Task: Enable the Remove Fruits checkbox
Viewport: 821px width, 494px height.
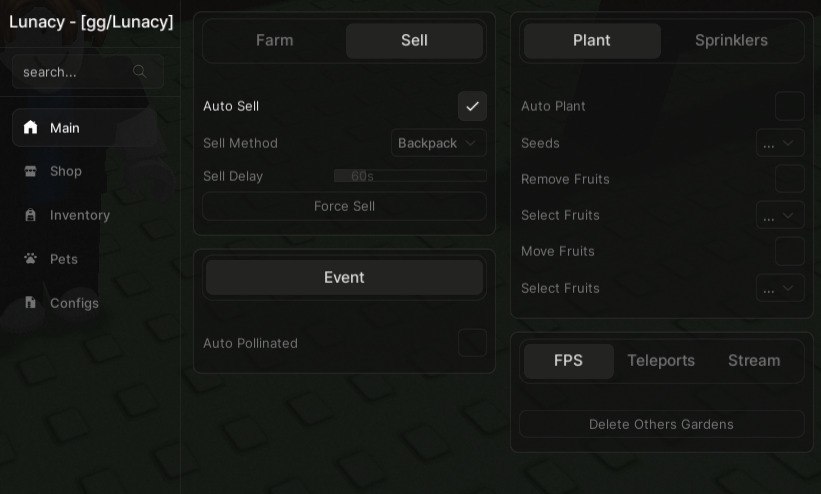Action: click(790, 179)
